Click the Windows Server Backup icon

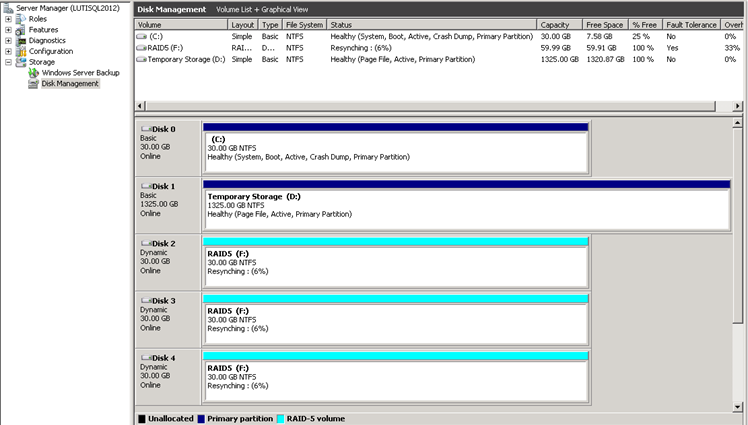[33, 73]
